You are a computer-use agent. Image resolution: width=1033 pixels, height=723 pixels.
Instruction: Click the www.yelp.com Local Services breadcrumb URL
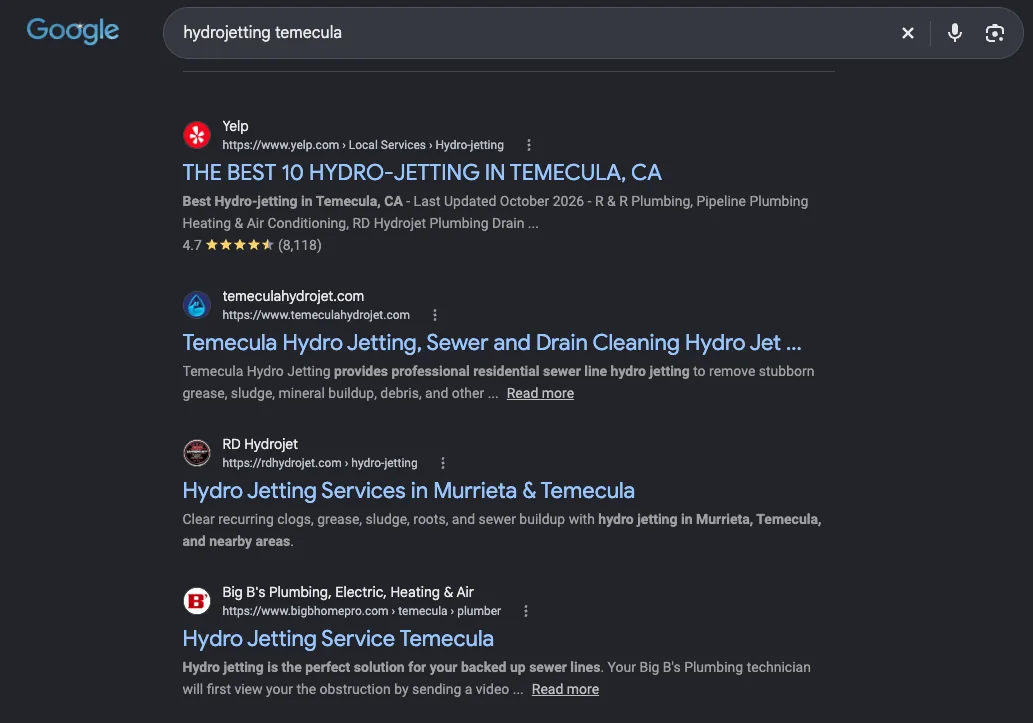pyautogui.click(x=362, y=145)
